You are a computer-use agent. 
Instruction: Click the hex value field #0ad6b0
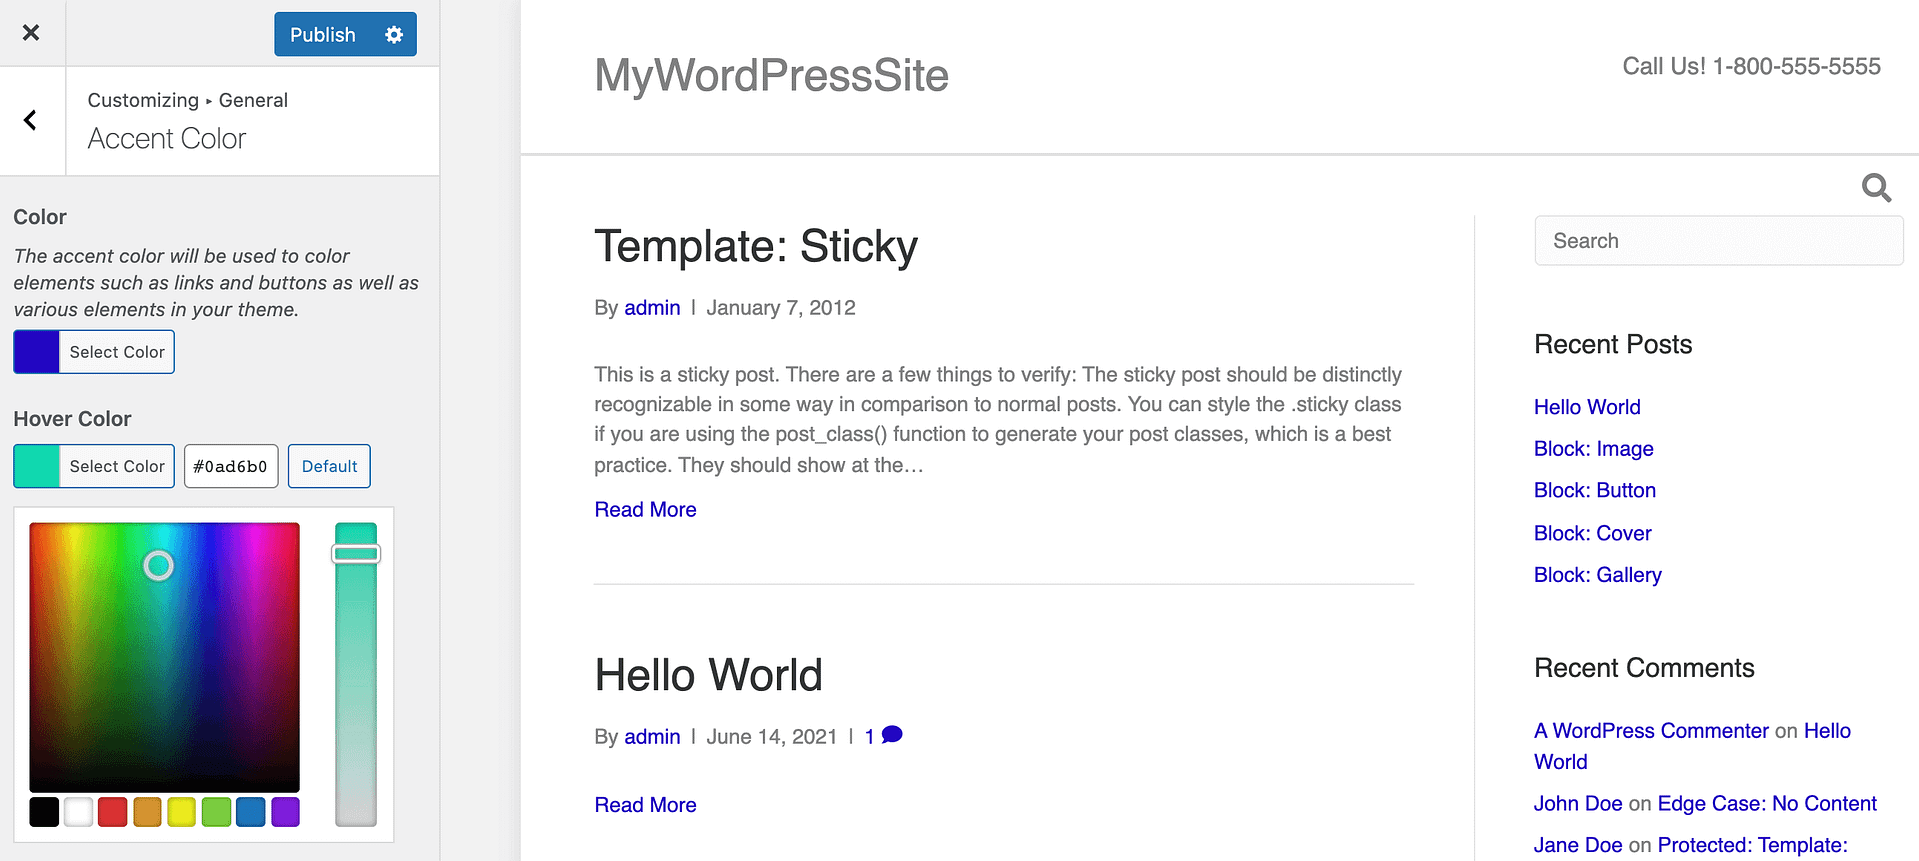click(231, 466)
